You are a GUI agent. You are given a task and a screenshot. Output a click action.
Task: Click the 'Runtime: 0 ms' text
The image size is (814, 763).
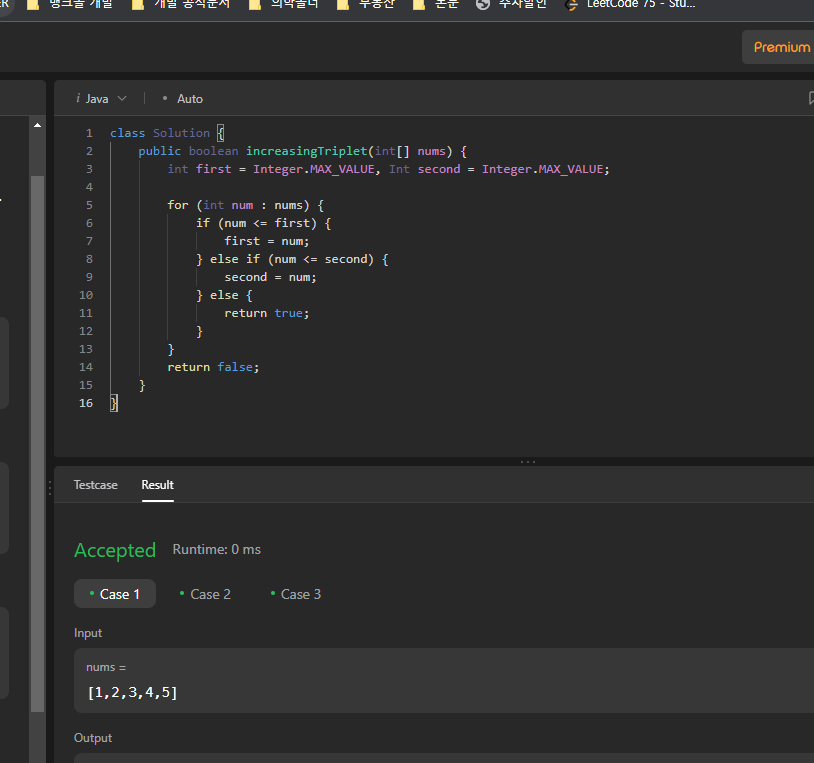click(x=216, y=549)
